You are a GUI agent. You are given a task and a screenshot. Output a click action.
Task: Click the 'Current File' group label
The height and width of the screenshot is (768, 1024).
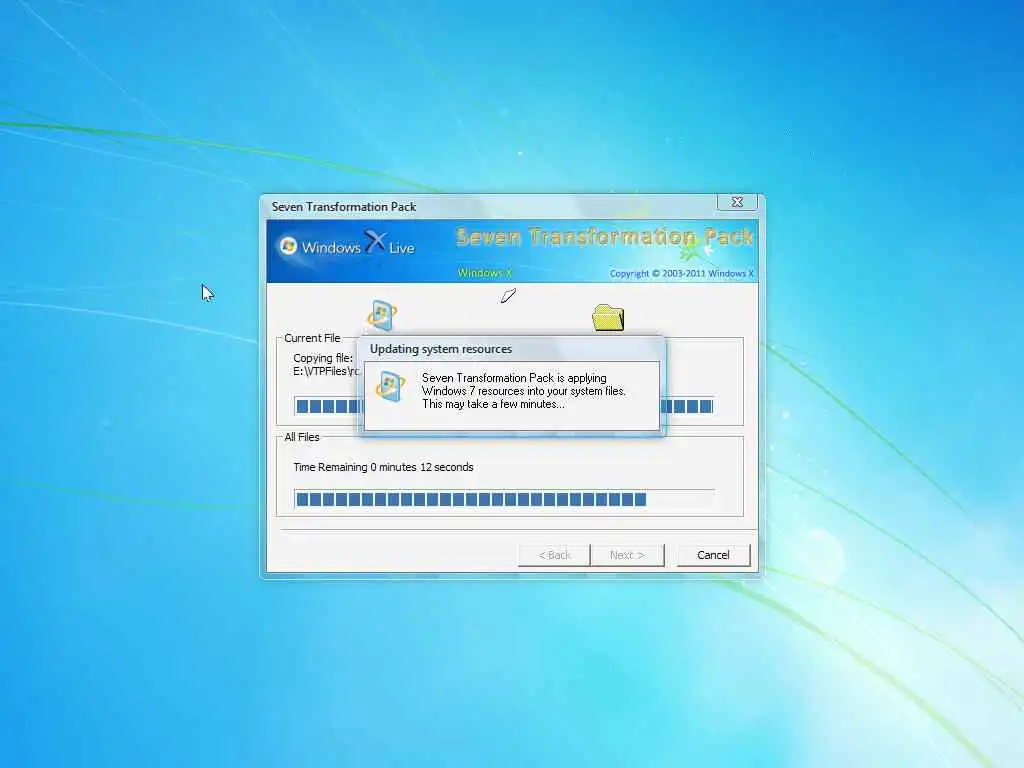(312, 338)
